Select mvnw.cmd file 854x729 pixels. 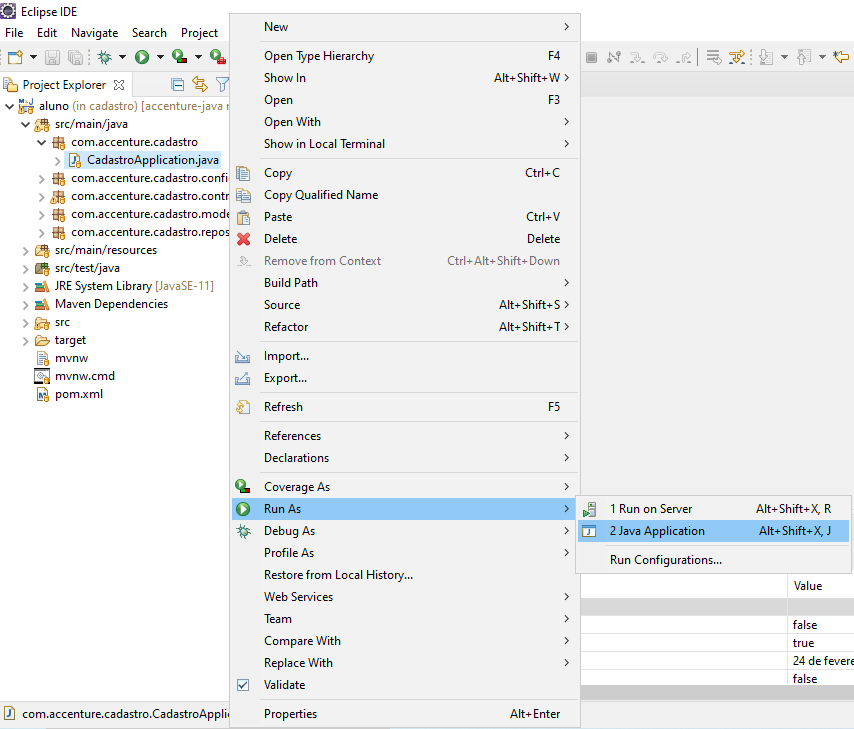[x=84, y=376]
